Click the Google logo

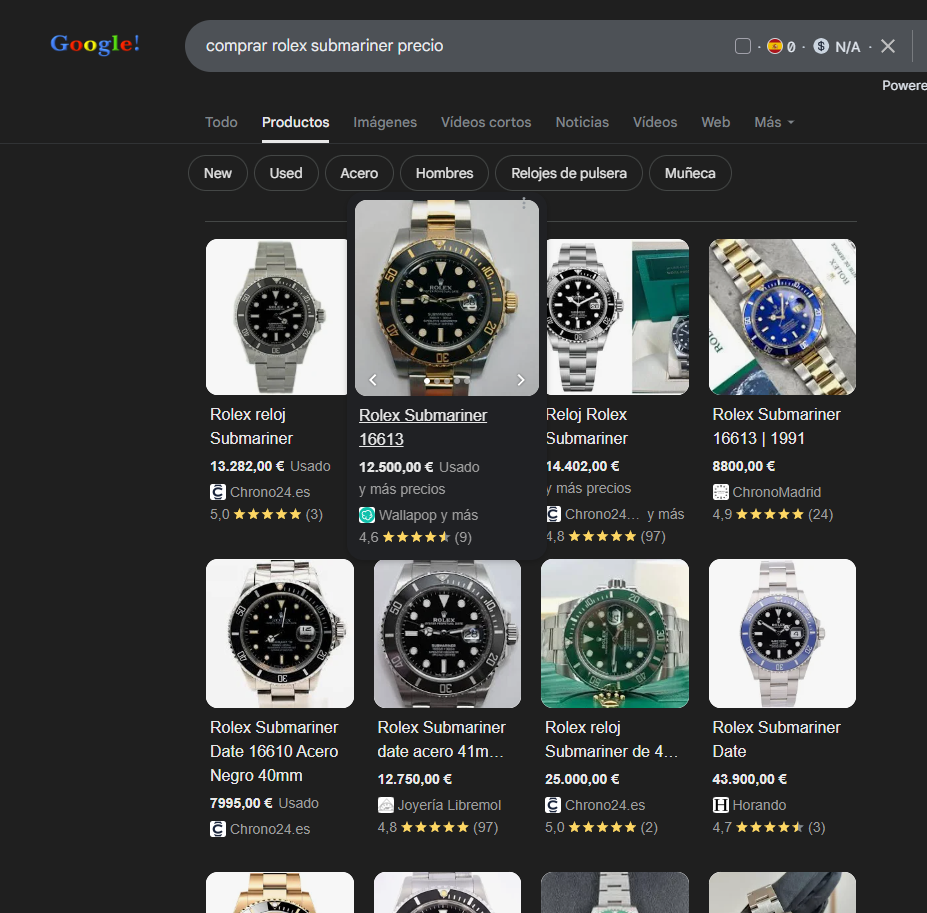[x=95, y=45]
